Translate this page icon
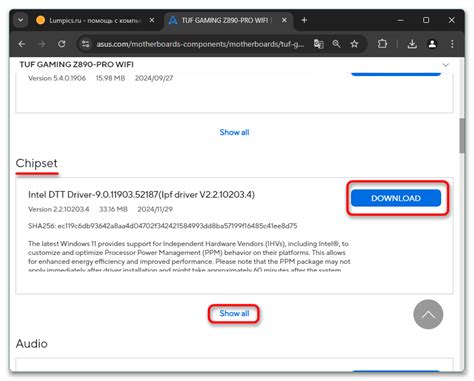Viewport: 474px width, 381px height. pyautogui.click(x=318, y=44)
